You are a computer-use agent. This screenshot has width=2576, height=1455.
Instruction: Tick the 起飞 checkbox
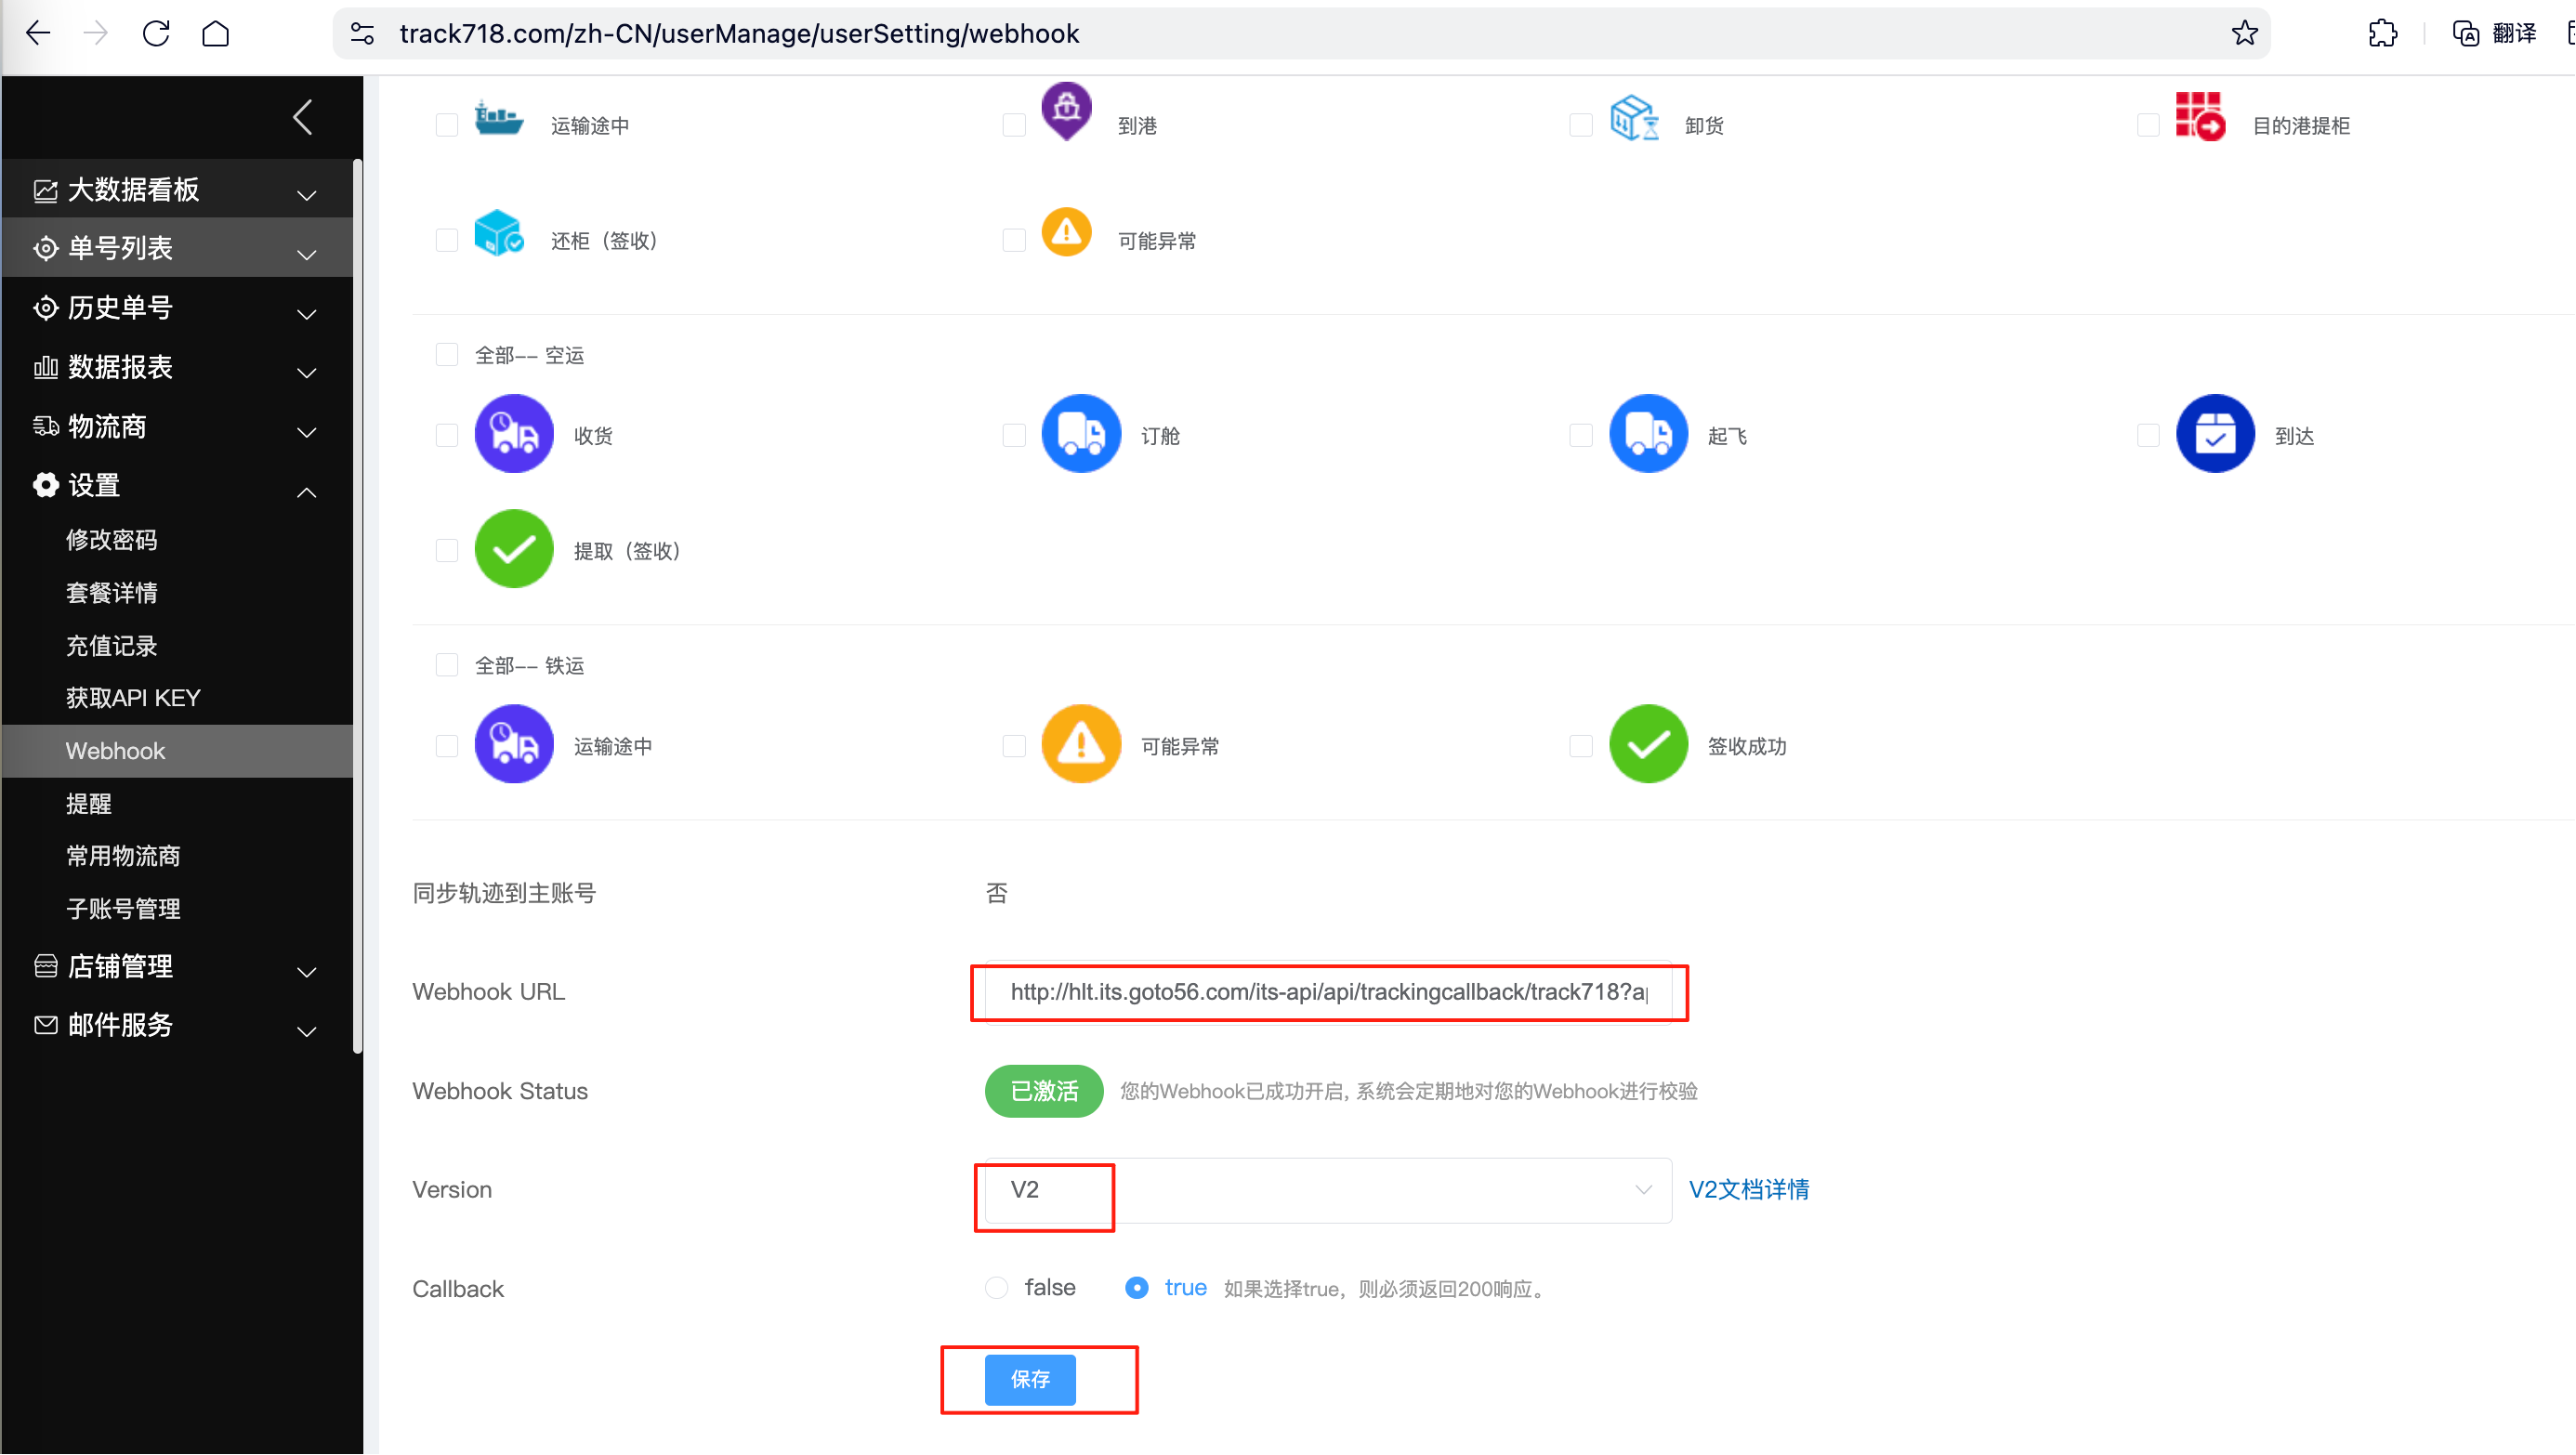tap(1581, 435)
